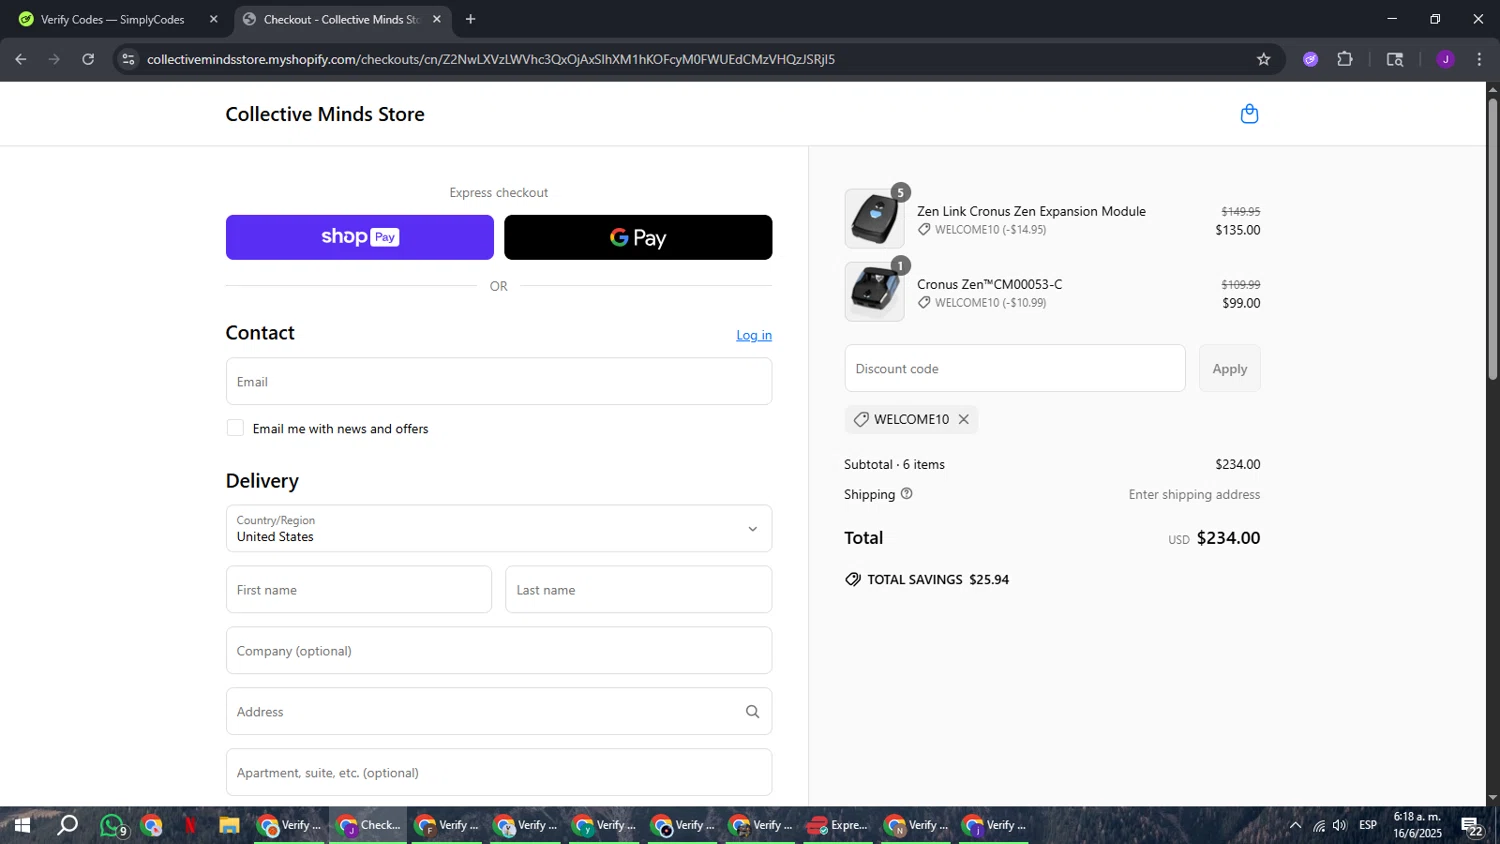Switch to the Checkout Chrome window in taskbar
Viewport: 1500px width, 844px height.
pos(369,826)
